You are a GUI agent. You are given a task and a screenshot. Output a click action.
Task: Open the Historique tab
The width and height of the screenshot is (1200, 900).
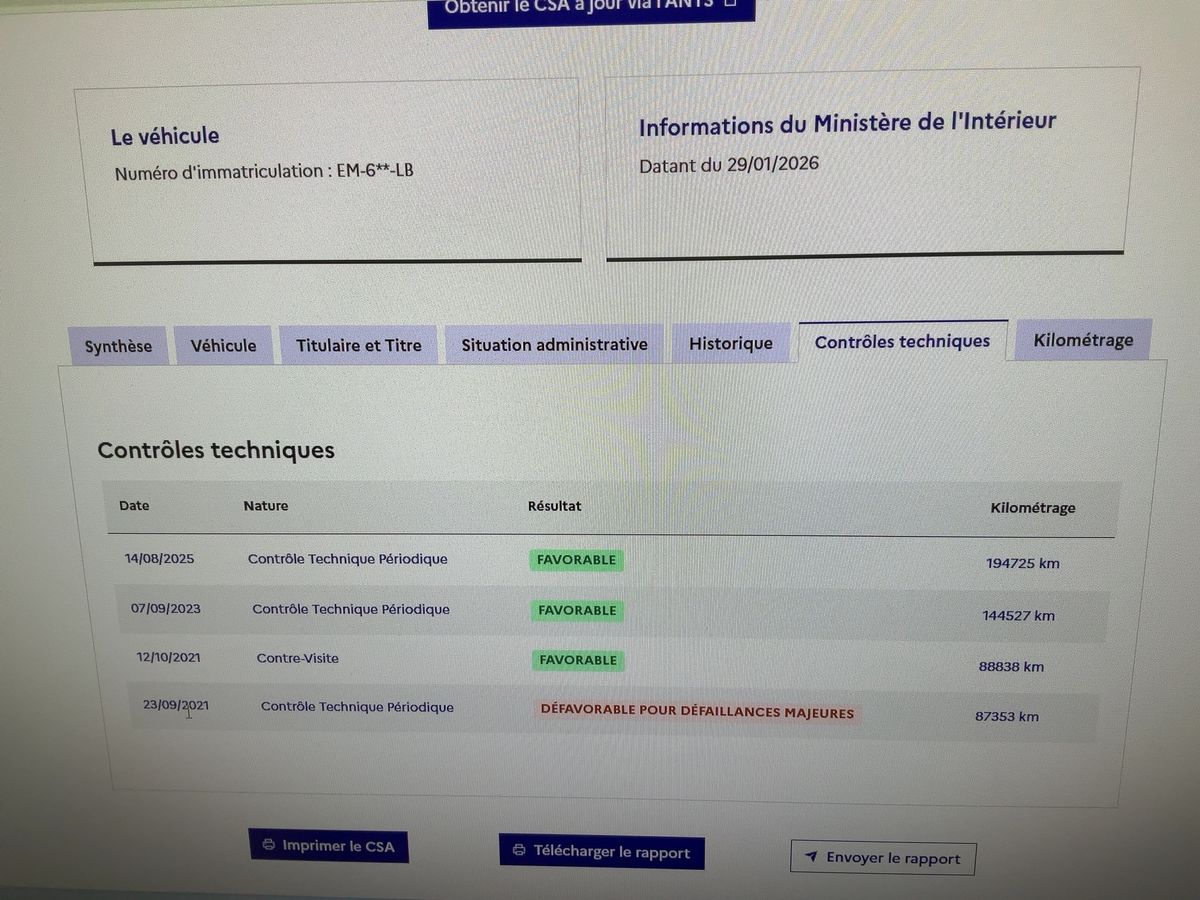731,343
